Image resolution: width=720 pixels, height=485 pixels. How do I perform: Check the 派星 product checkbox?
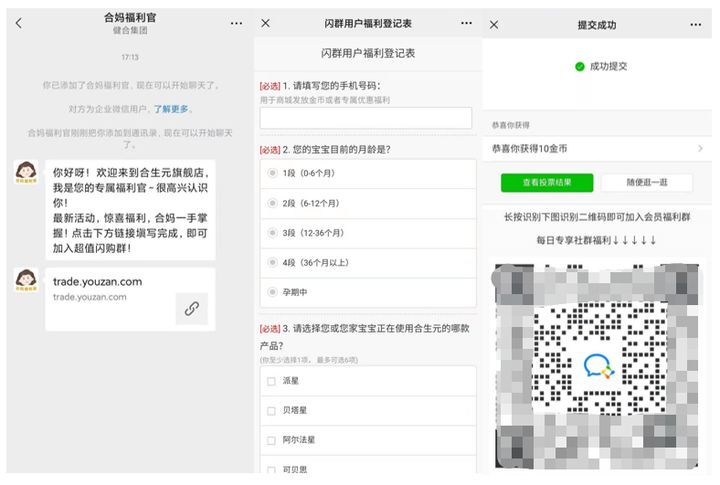pyautogui.click(x=271, y=381)
